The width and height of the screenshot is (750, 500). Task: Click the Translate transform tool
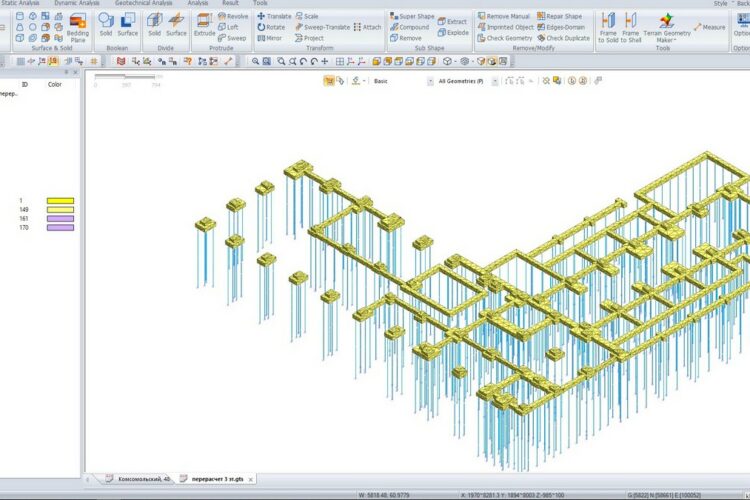[x=274, y=17]
